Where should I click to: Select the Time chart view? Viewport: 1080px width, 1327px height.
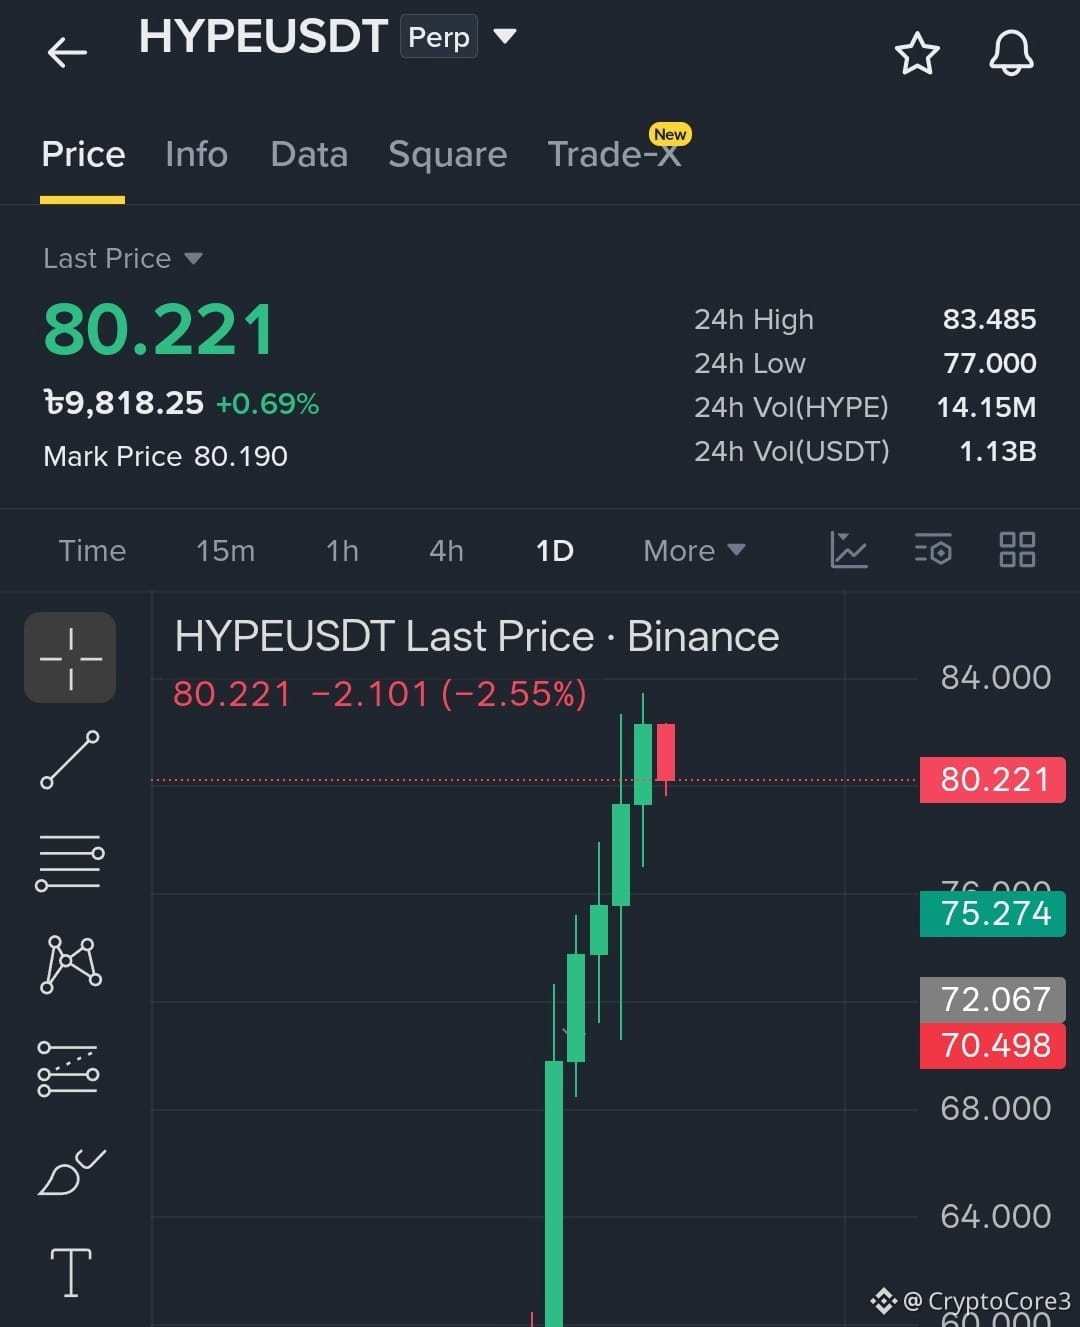click(92, 551)
